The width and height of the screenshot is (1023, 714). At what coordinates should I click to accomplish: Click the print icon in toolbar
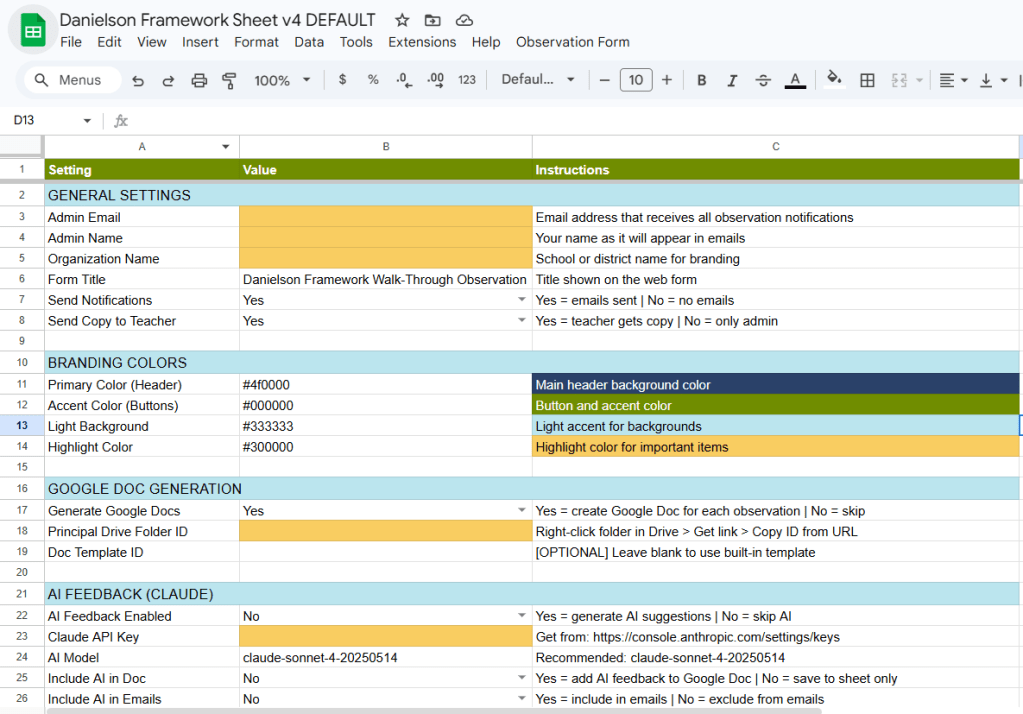point(199,80)
